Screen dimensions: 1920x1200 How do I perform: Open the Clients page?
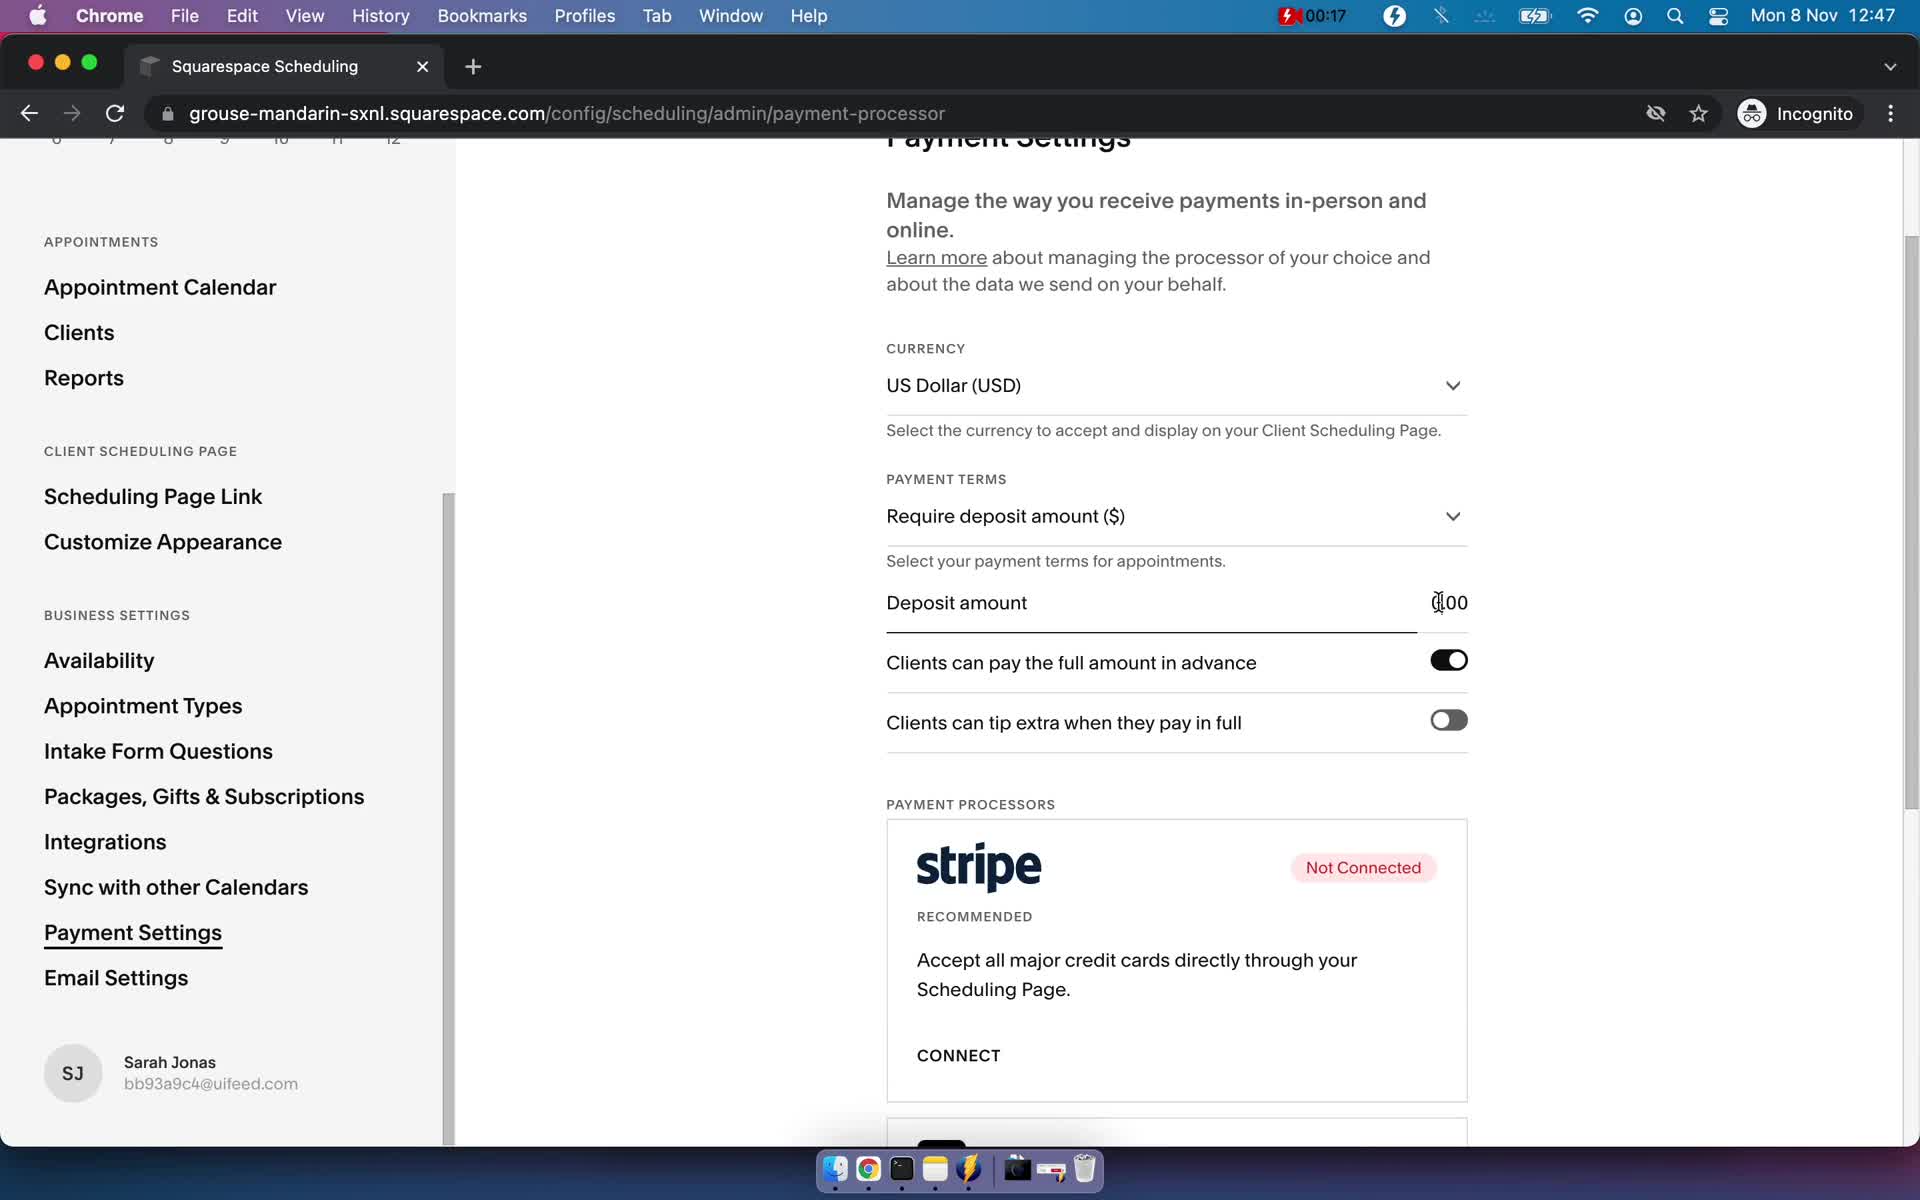[79, 333]
